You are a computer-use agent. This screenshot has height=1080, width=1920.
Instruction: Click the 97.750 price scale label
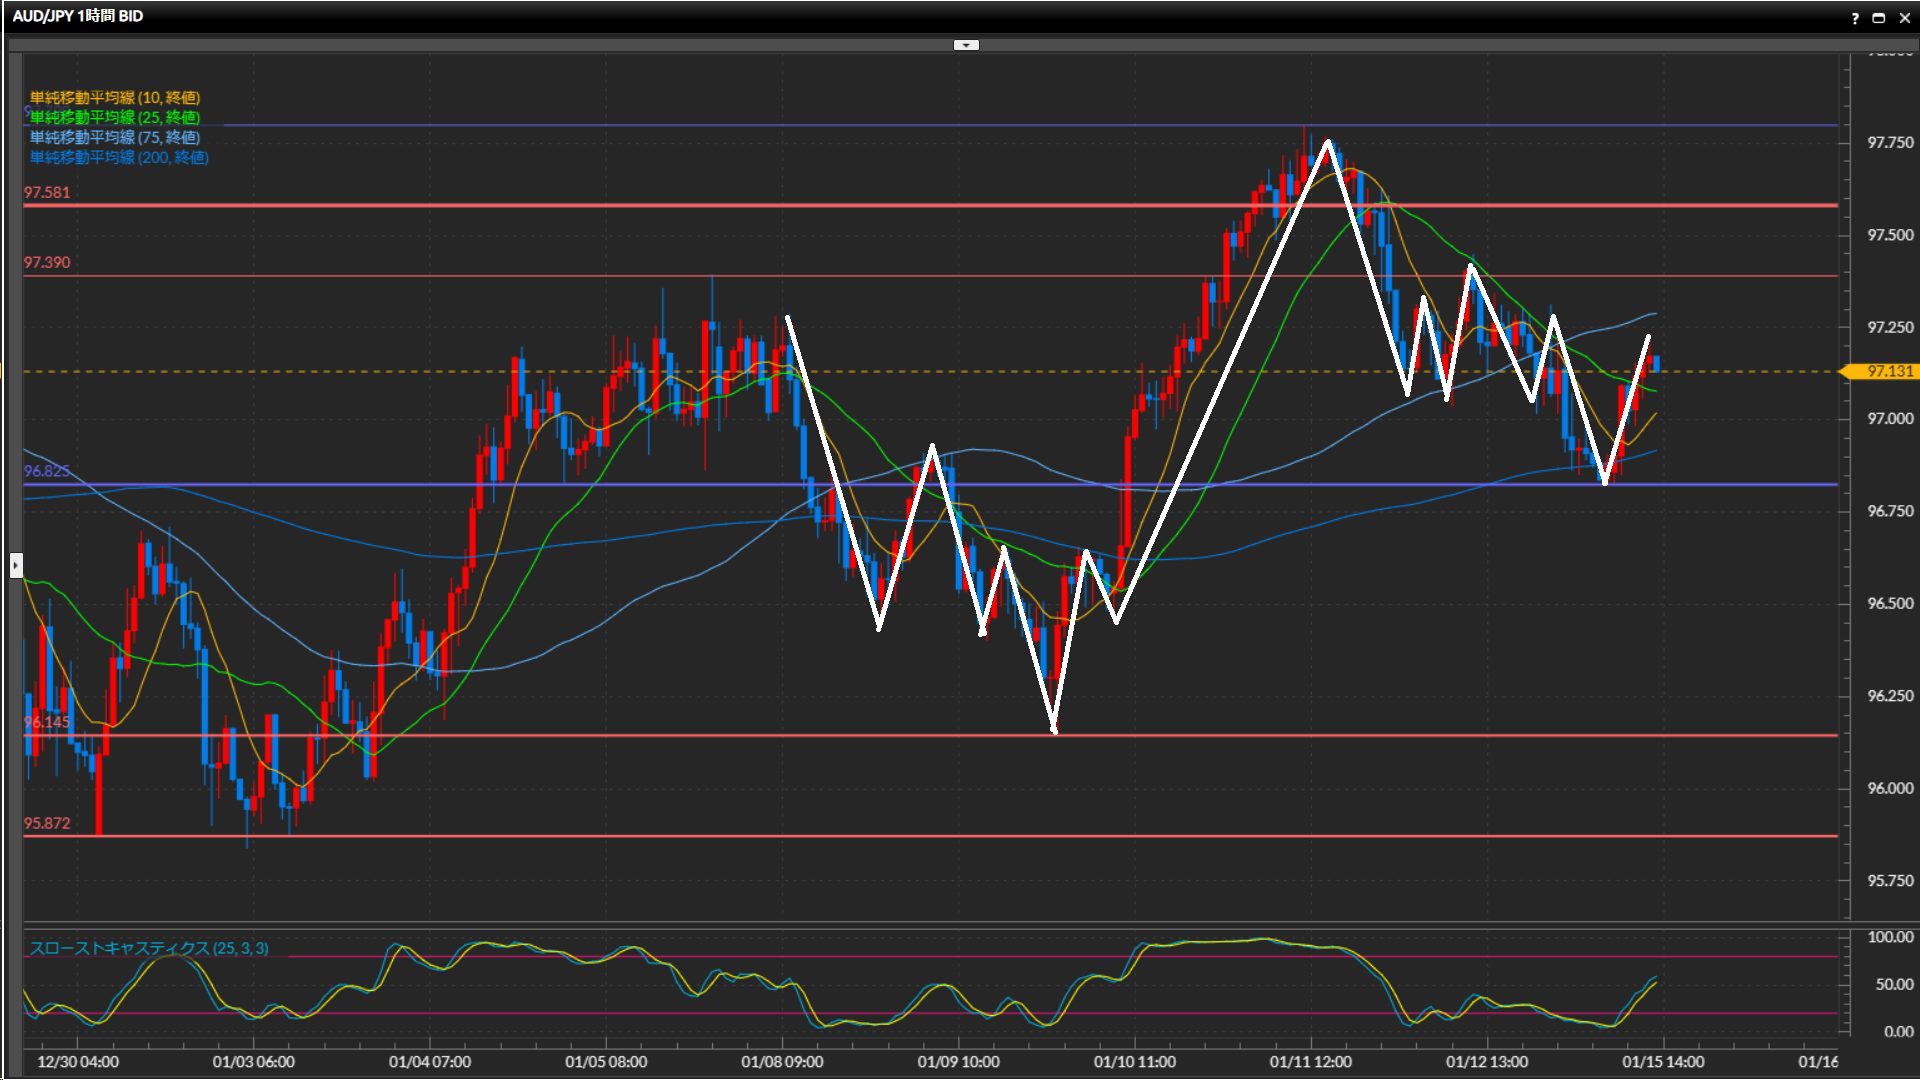pos(1890,143)
